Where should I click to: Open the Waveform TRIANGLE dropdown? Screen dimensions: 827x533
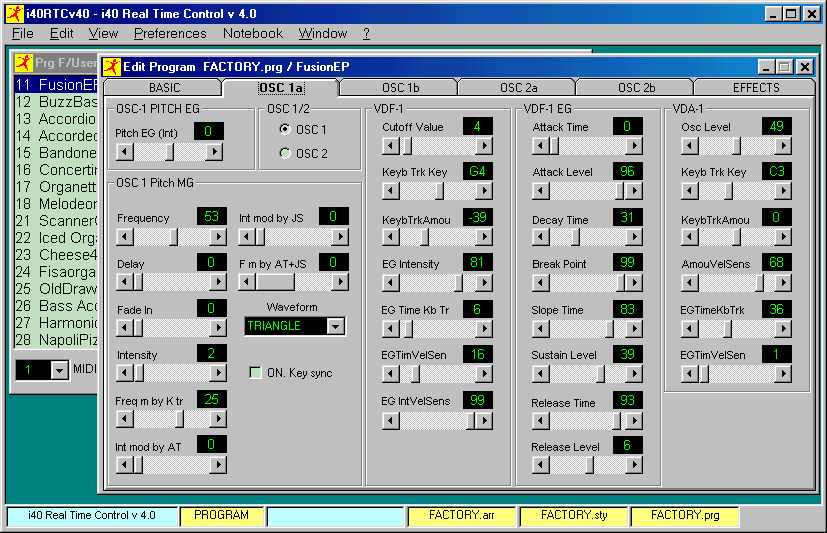(x=335, y=326)
